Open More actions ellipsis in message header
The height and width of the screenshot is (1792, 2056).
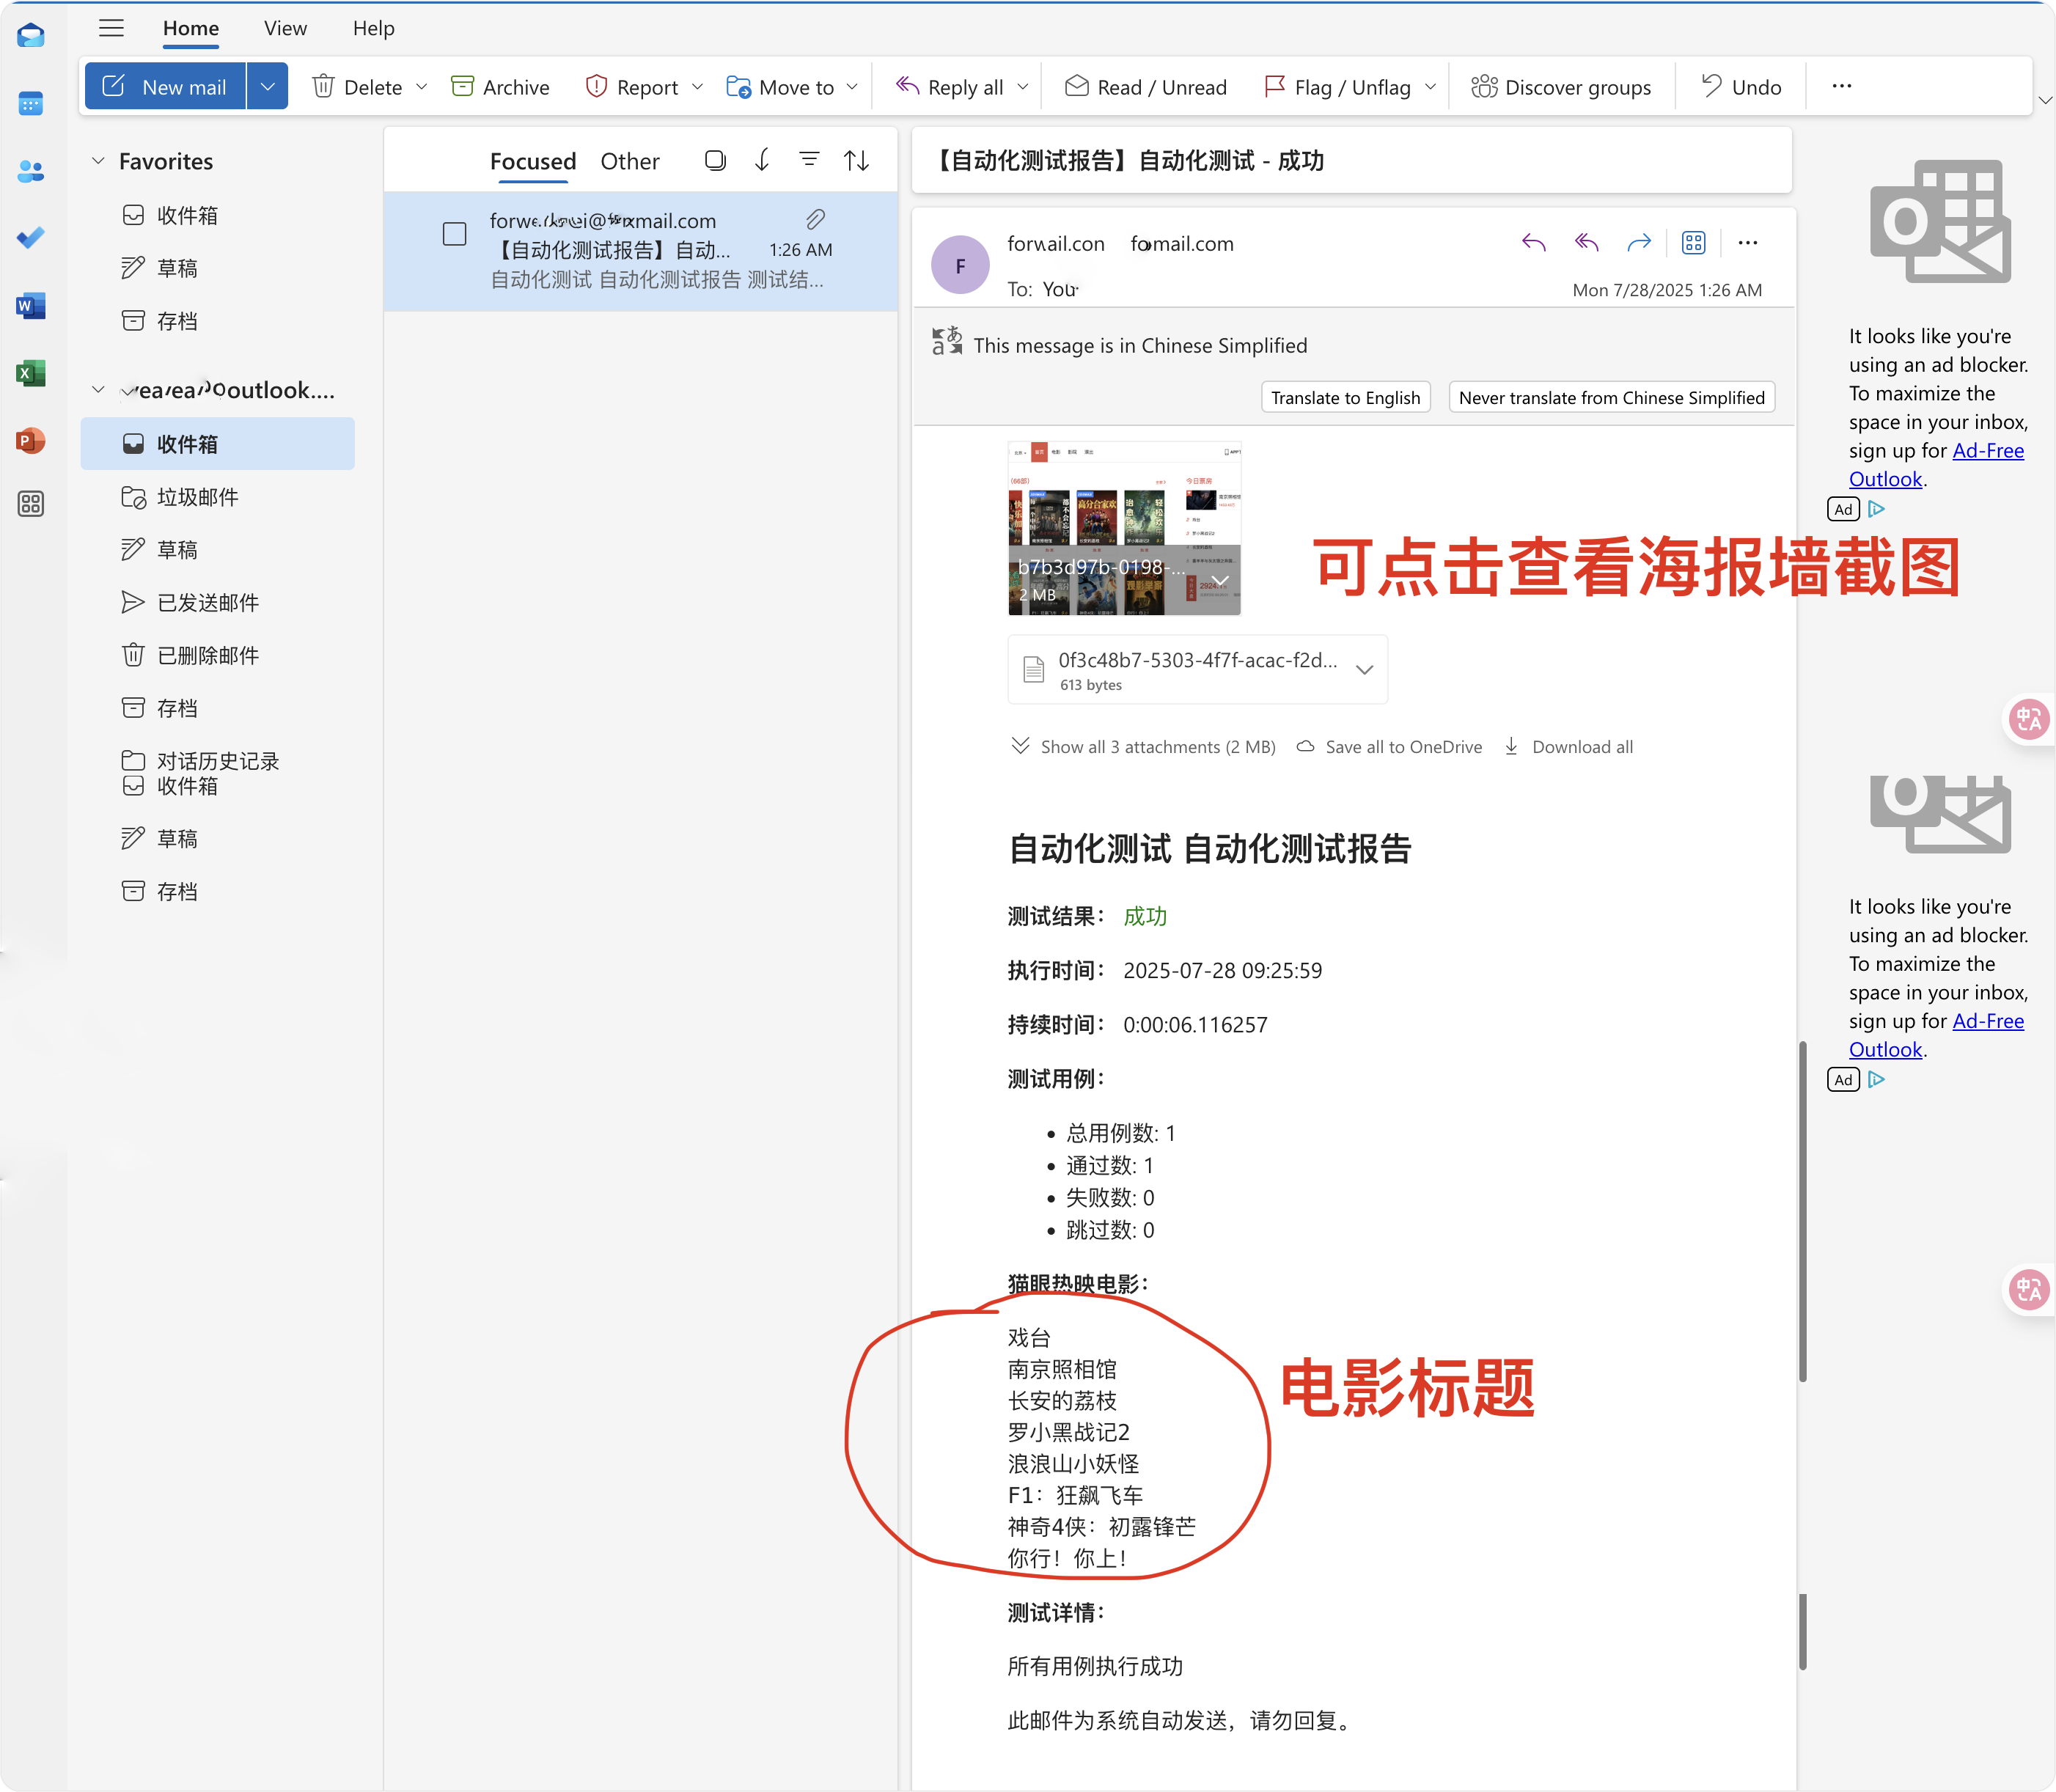[x=1748, y=242]
